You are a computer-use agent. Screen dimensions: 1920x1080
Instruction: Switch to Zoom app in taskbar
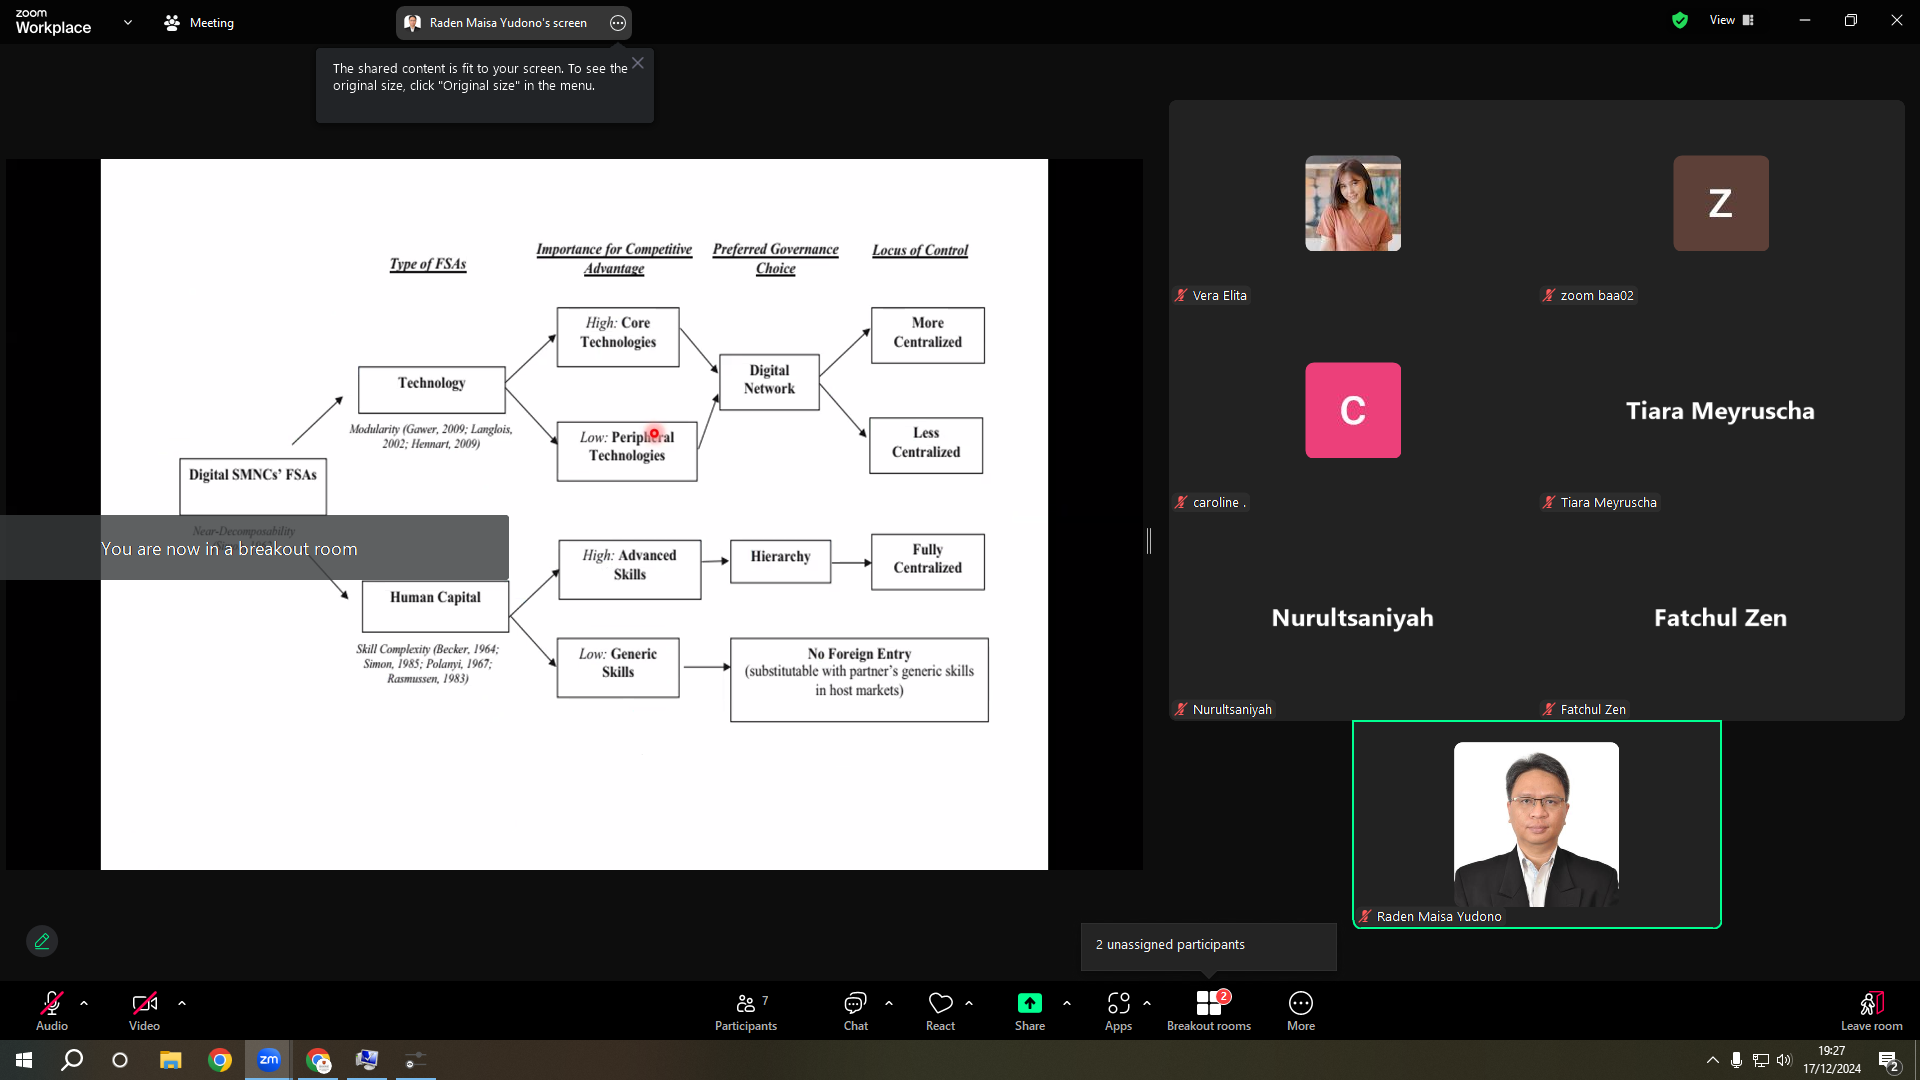point(269,1060)
